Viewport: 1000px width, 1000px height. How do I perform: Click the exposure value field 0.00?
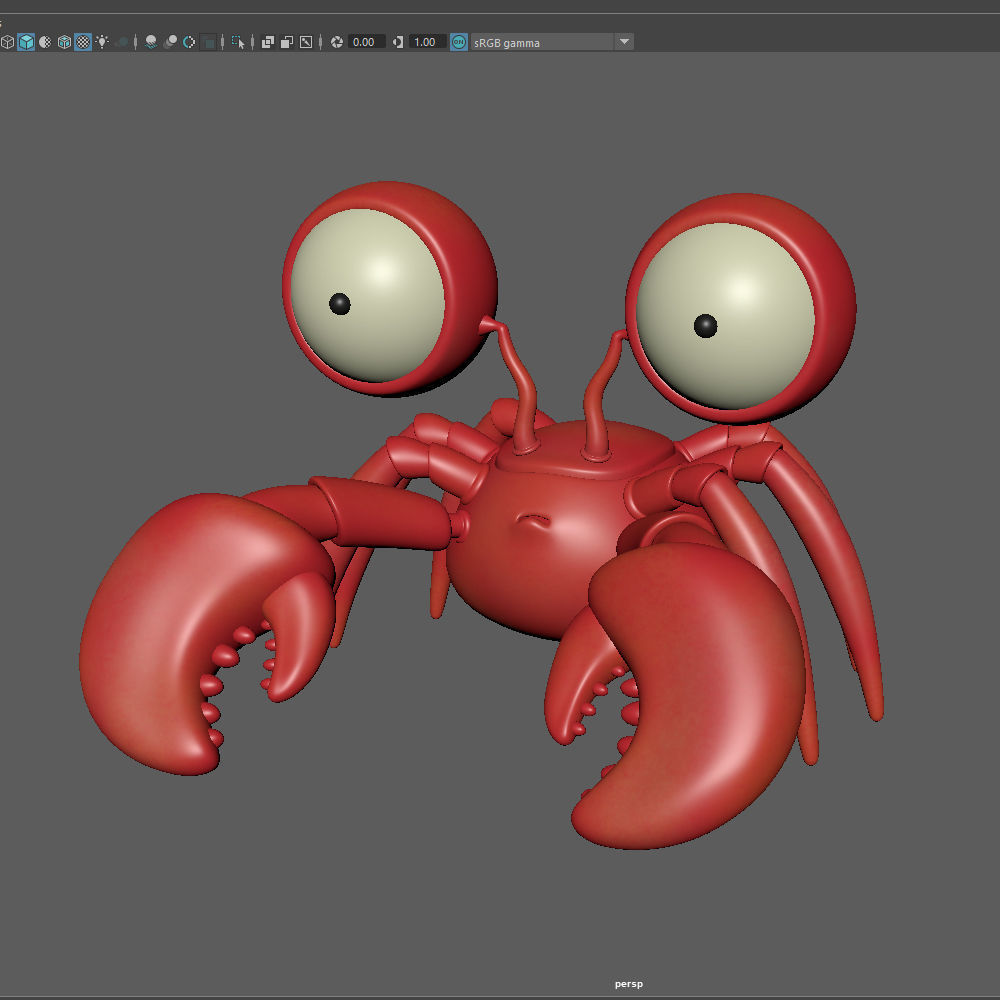pos(367,42)
